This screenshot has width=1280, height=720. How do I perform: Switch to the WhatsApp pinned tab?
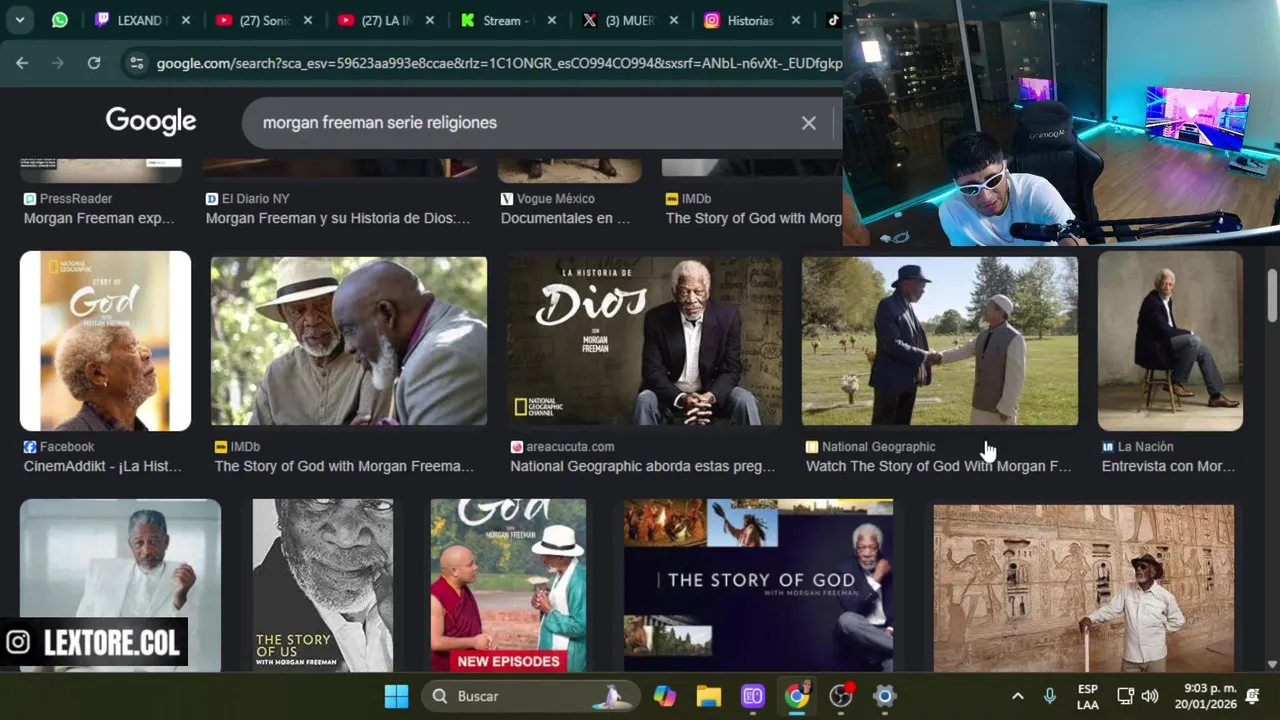(x=60, y=20)
